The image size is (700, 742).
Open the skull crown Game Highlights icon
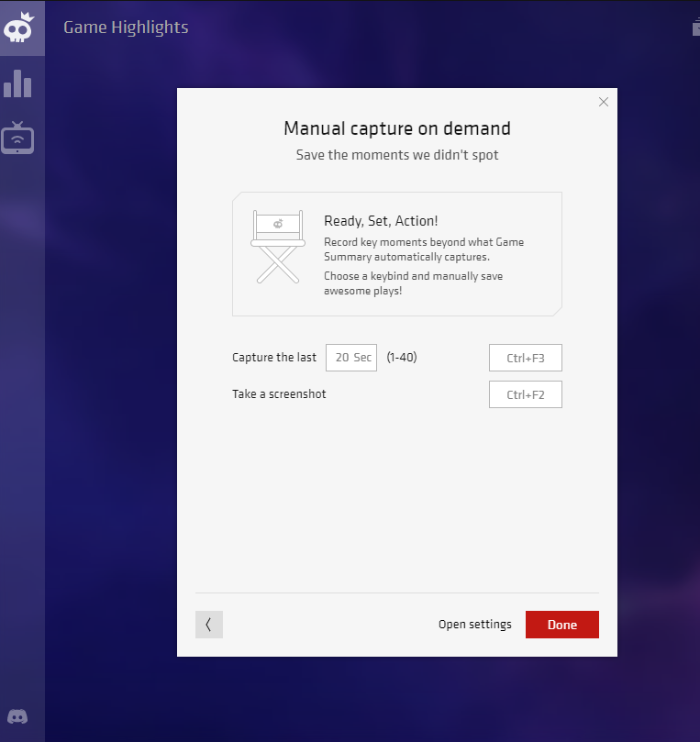19,28
